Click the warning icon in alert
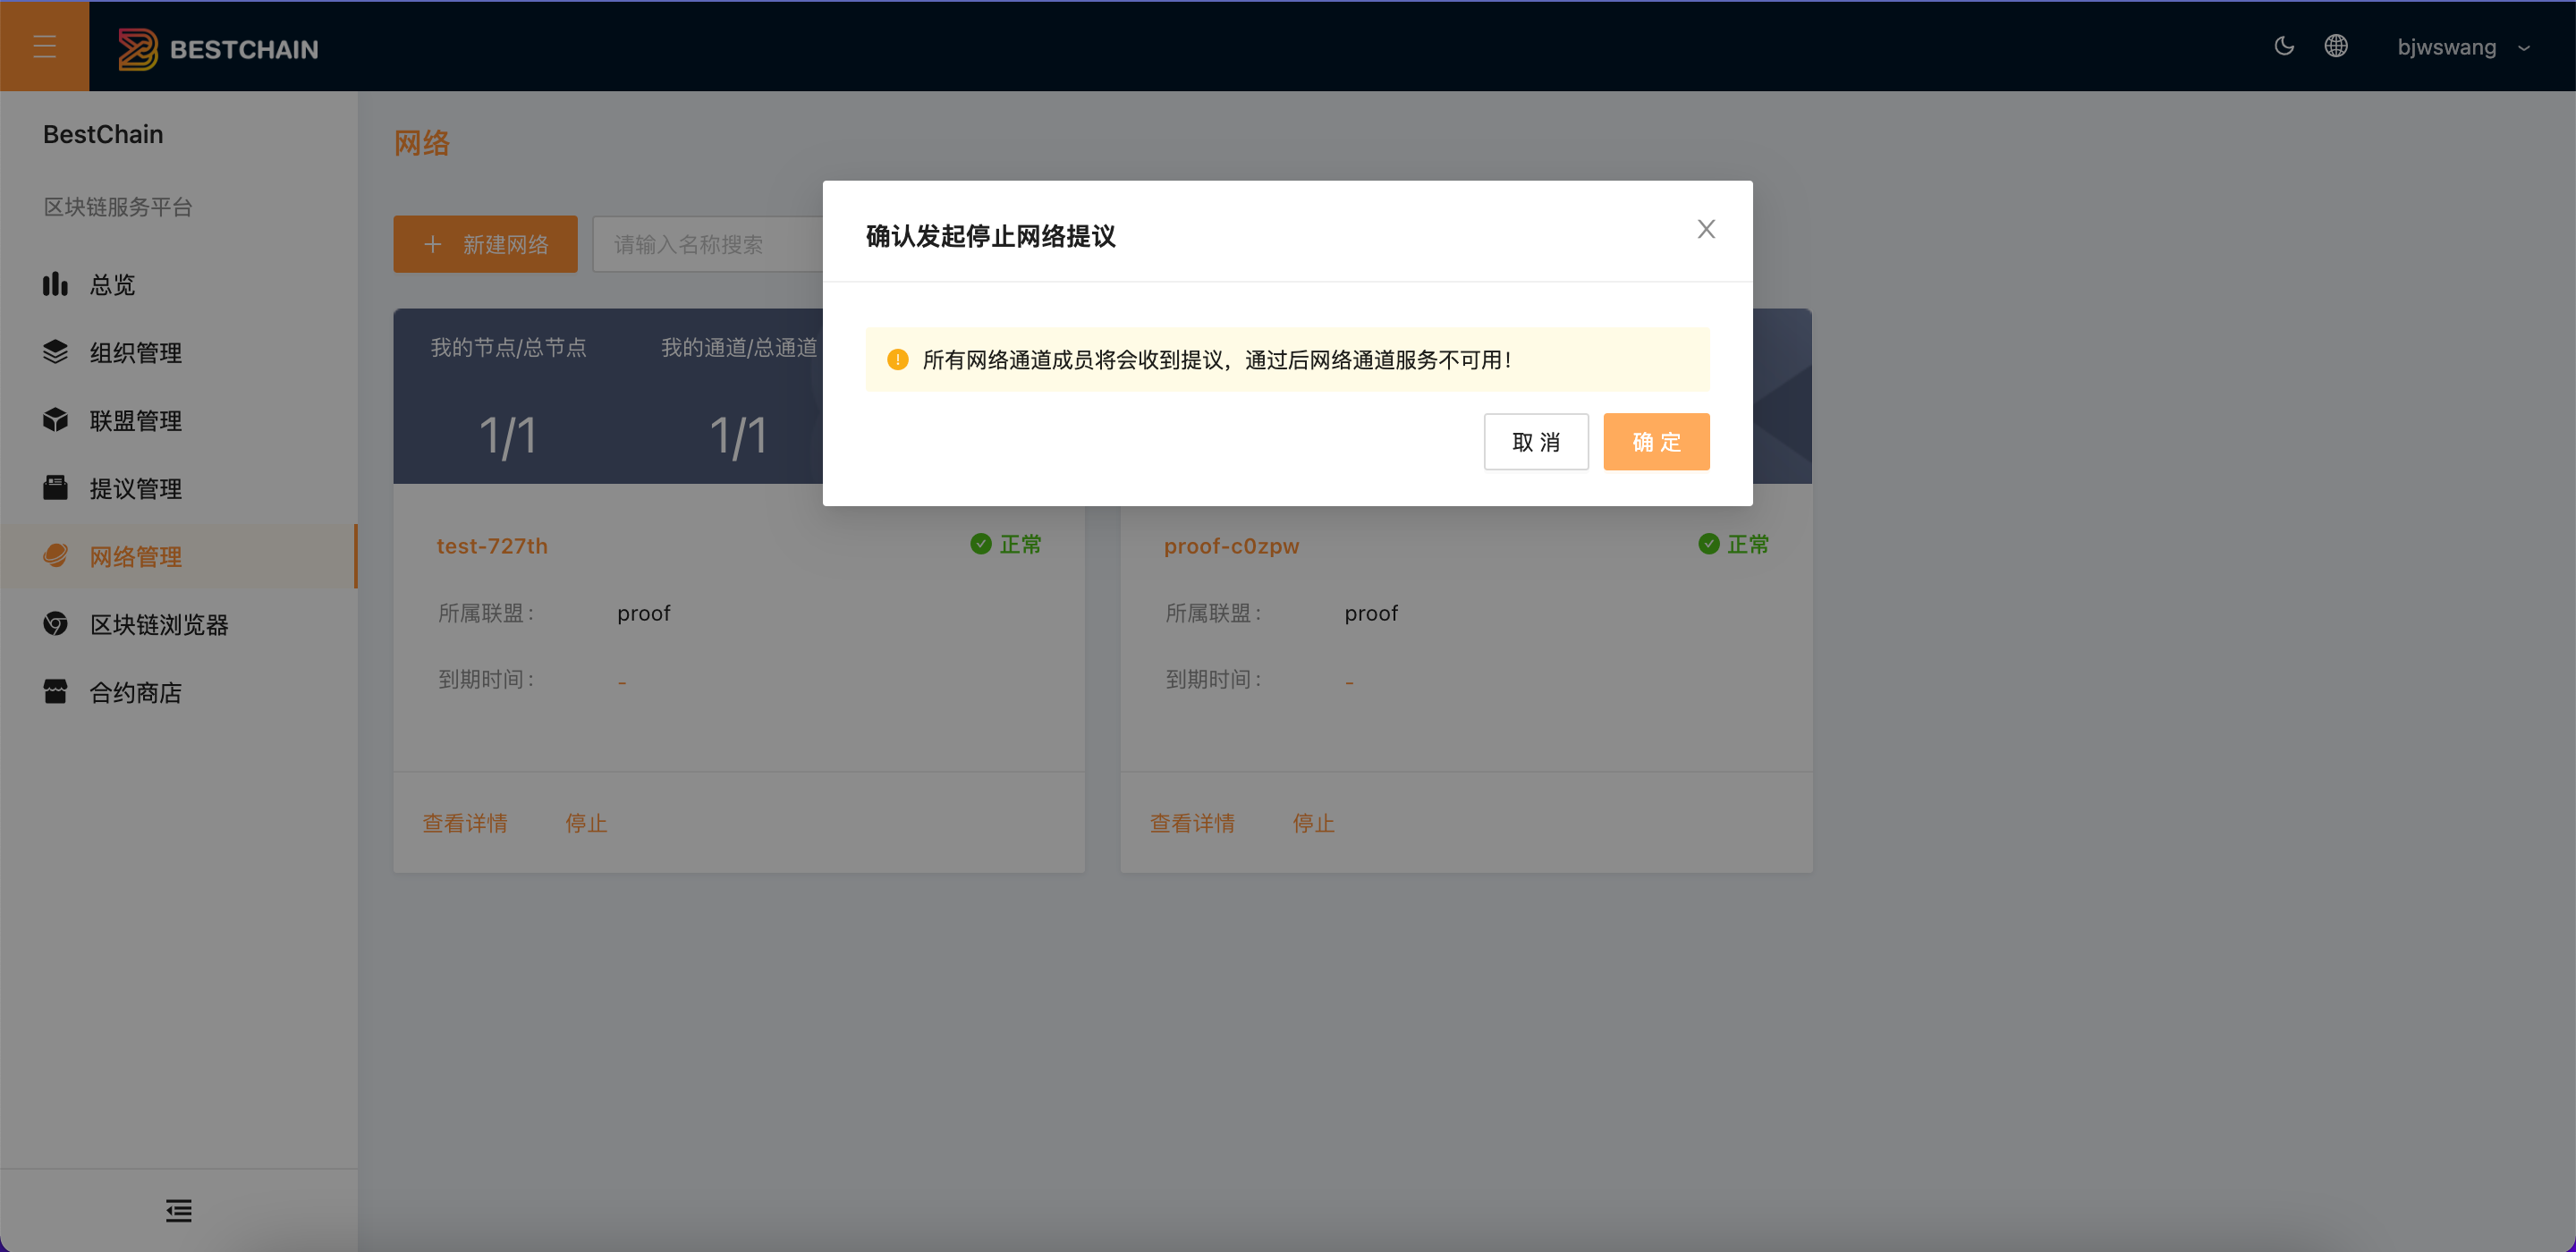Viewport: 2576px width, 1252px height. (x=898, y=360)
